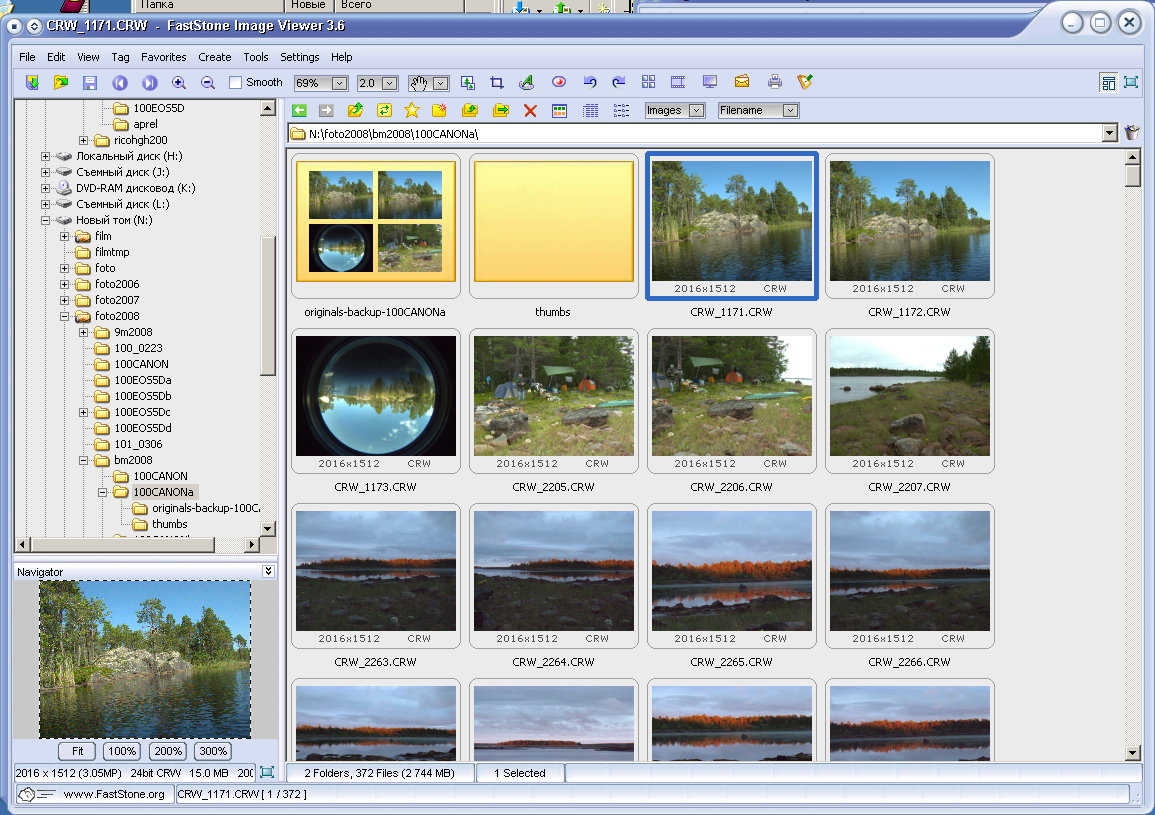1155x815 pixels.
Task: Click the Zoom In magnifier icon
Action: tap(179, 83)
